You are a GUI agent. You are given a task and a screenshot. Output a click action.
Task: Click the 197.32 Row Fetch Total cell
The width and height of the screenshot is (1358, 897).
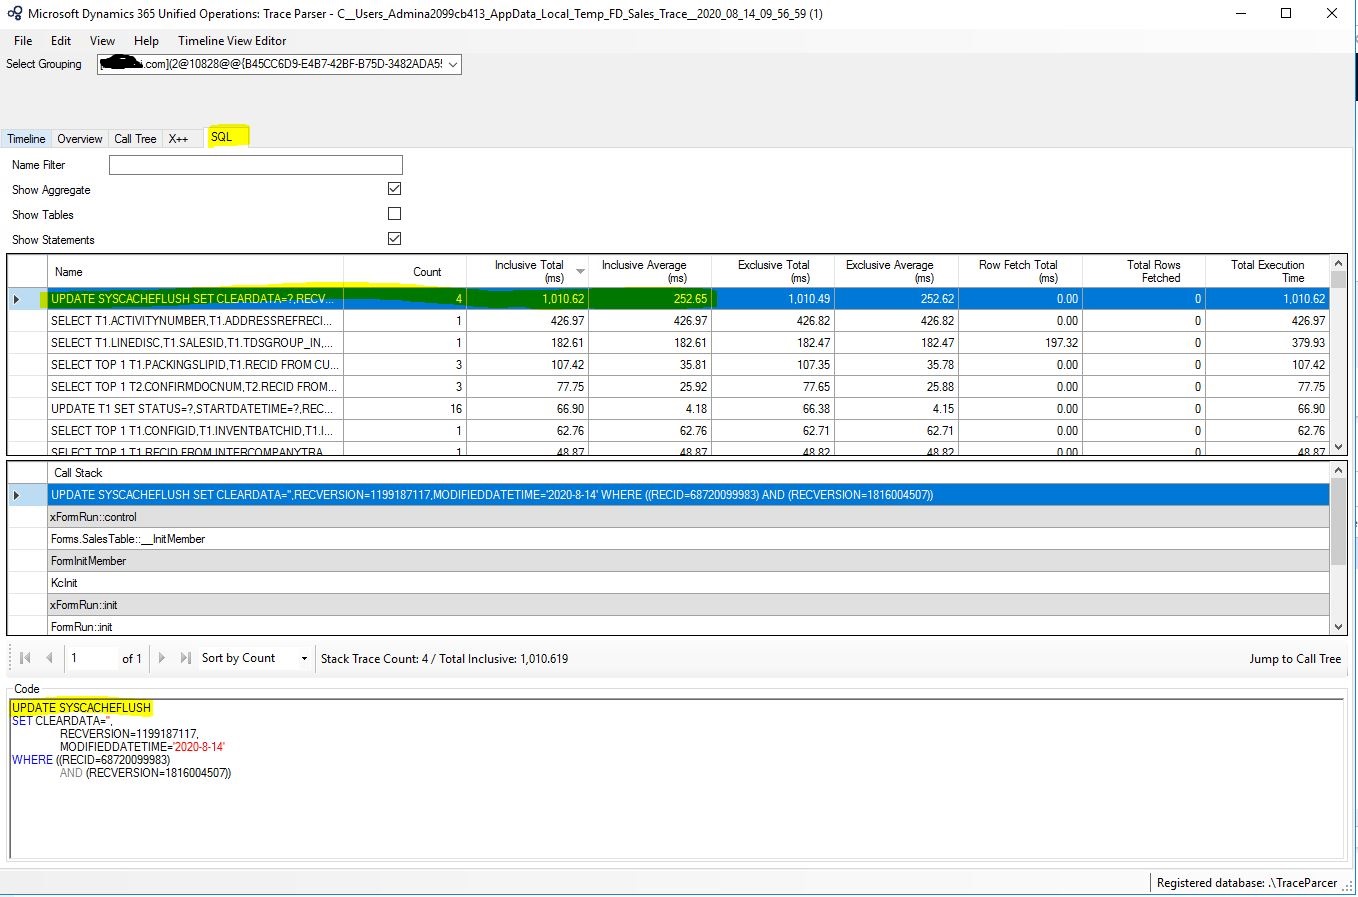pyautogui.click(x=1019, y=343)
